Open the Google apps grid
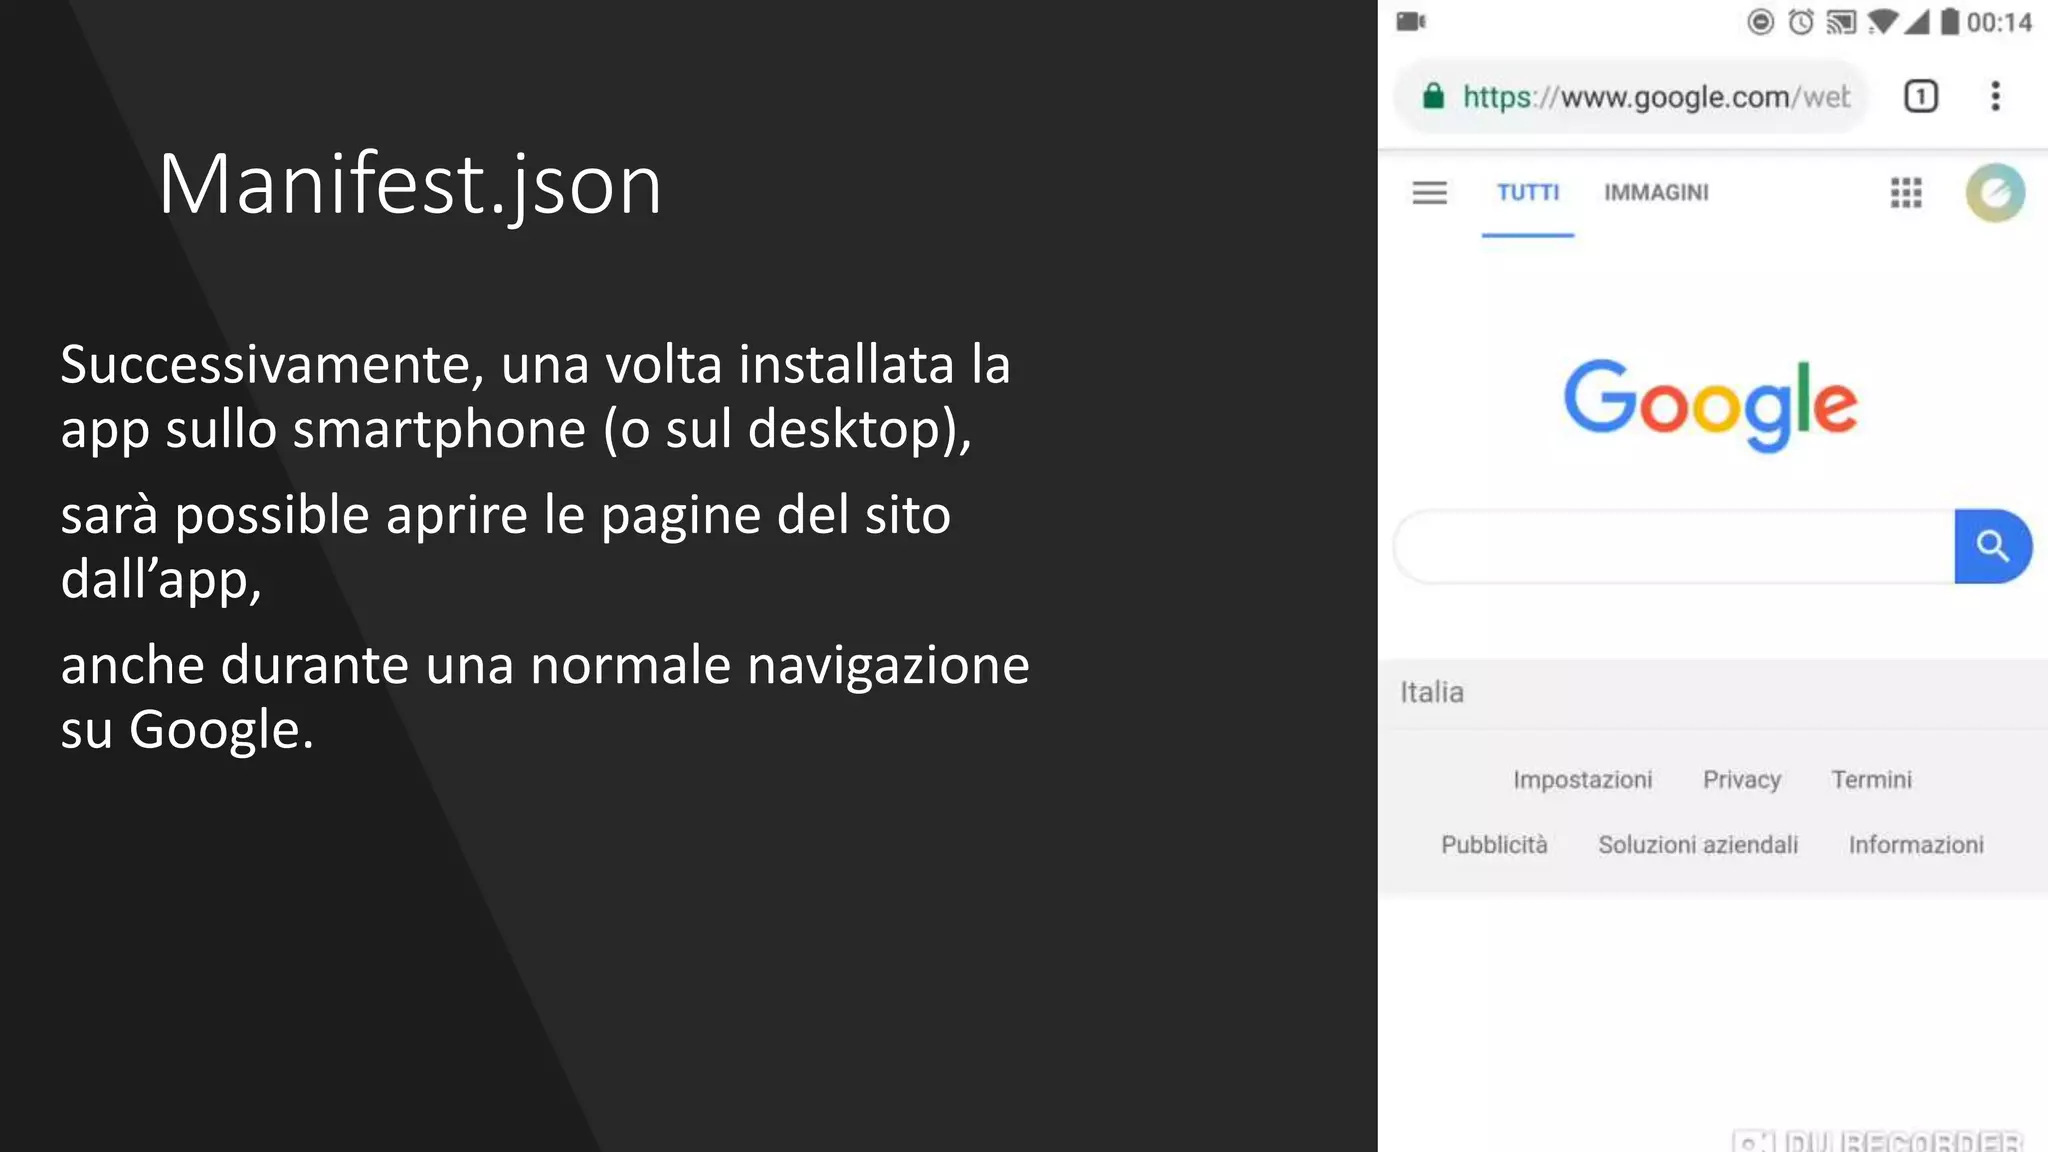 coord(1906,192)
